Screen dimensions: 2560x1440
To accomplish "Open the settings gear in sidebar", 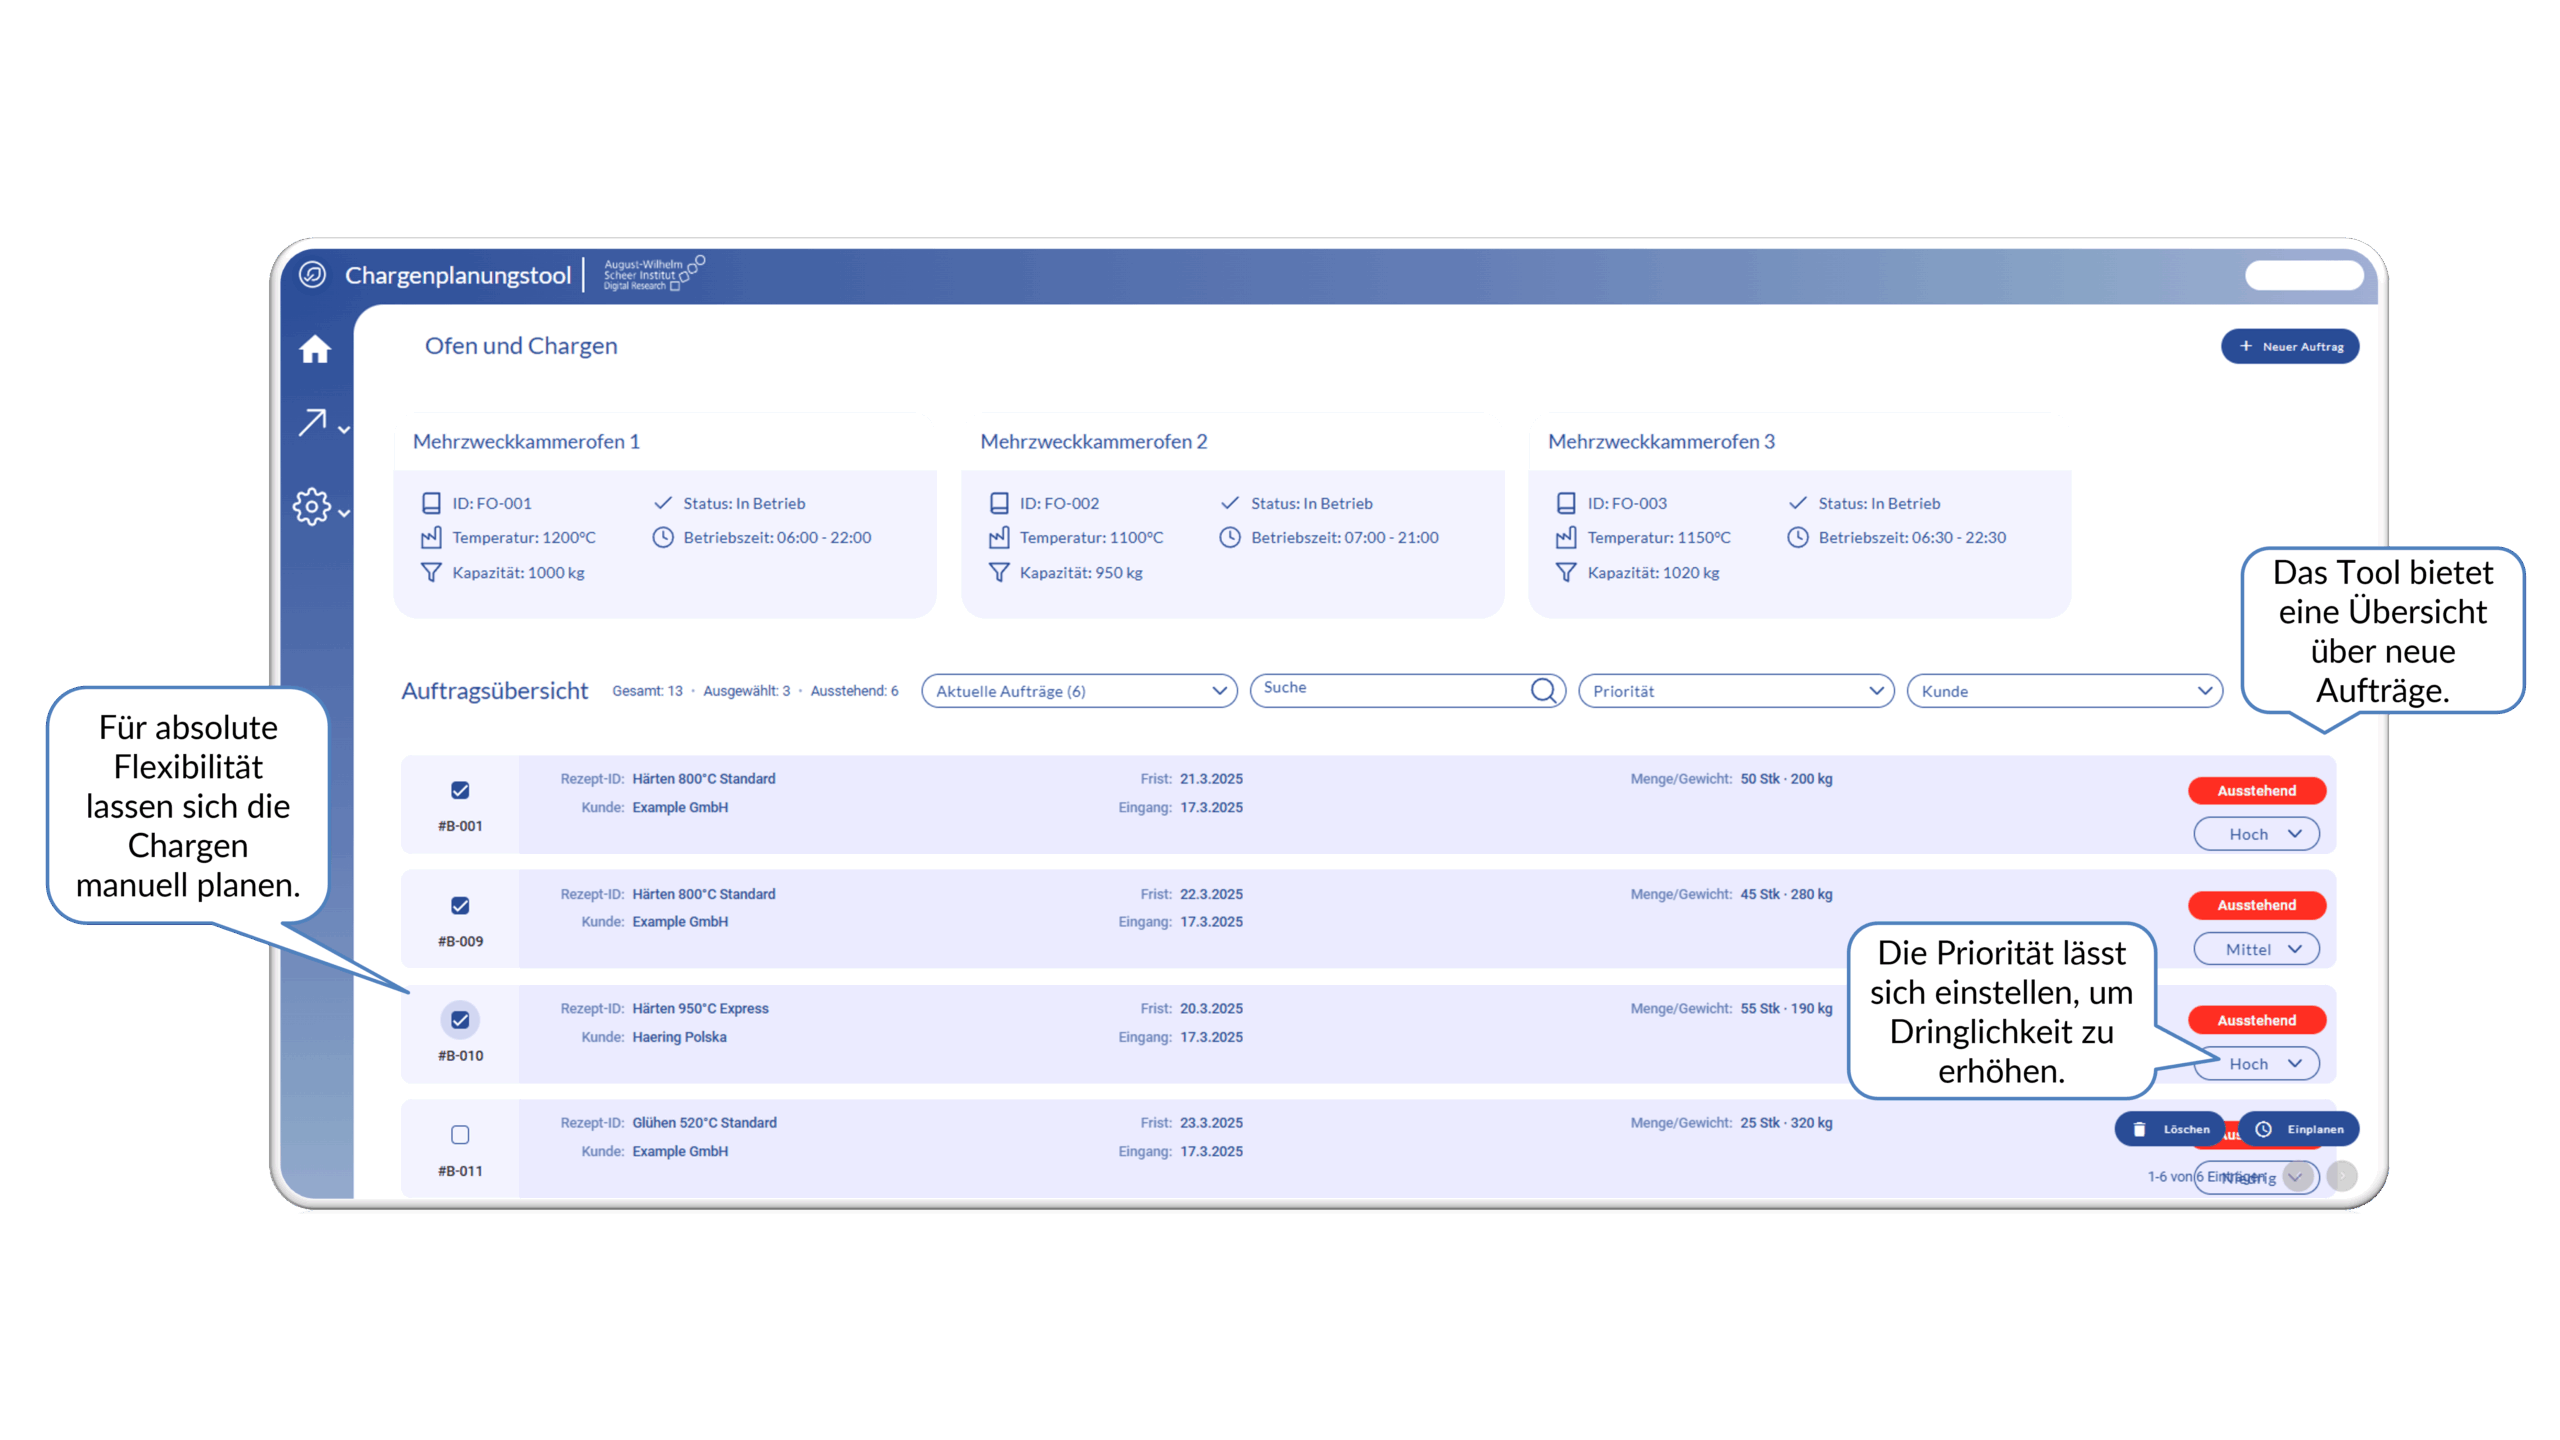I will tap(312, 507).
